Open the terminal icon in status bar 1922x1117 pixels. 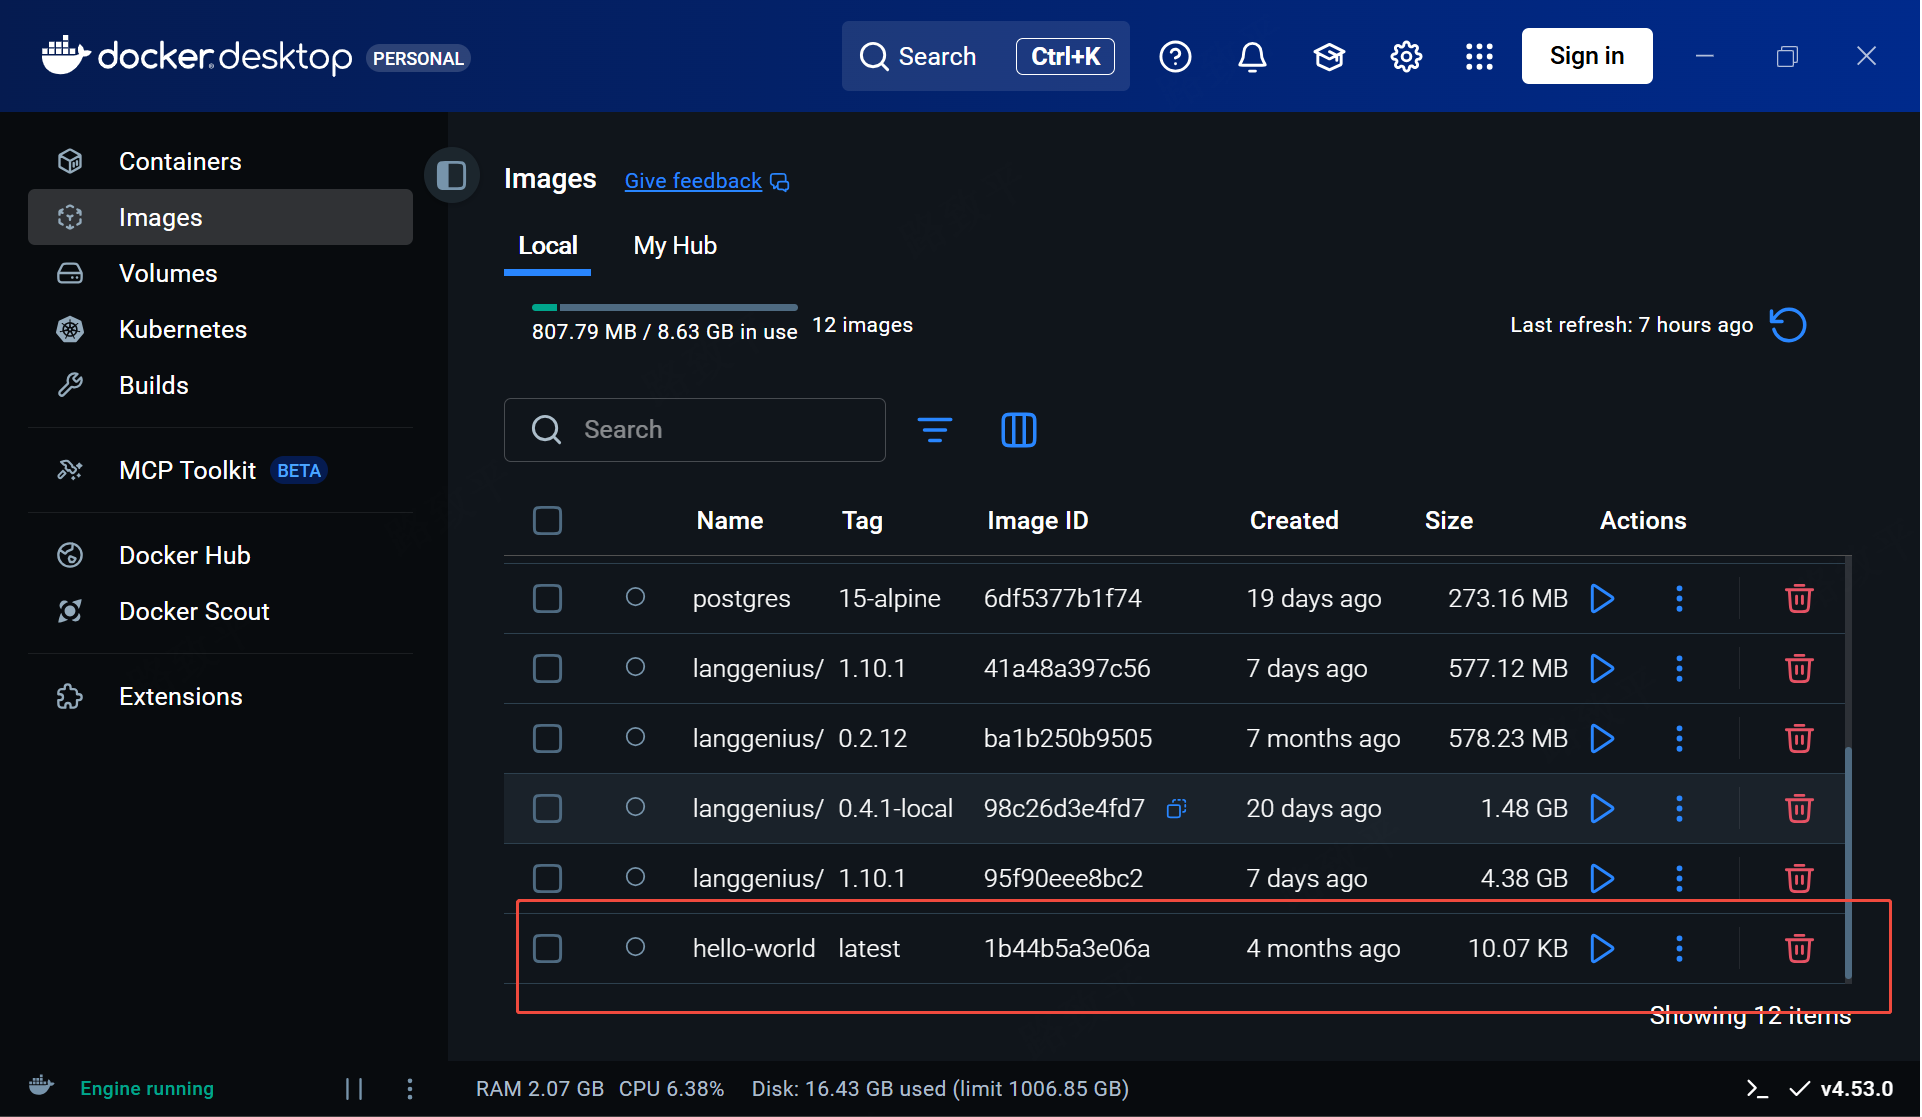click(x=1756, y=1088)
